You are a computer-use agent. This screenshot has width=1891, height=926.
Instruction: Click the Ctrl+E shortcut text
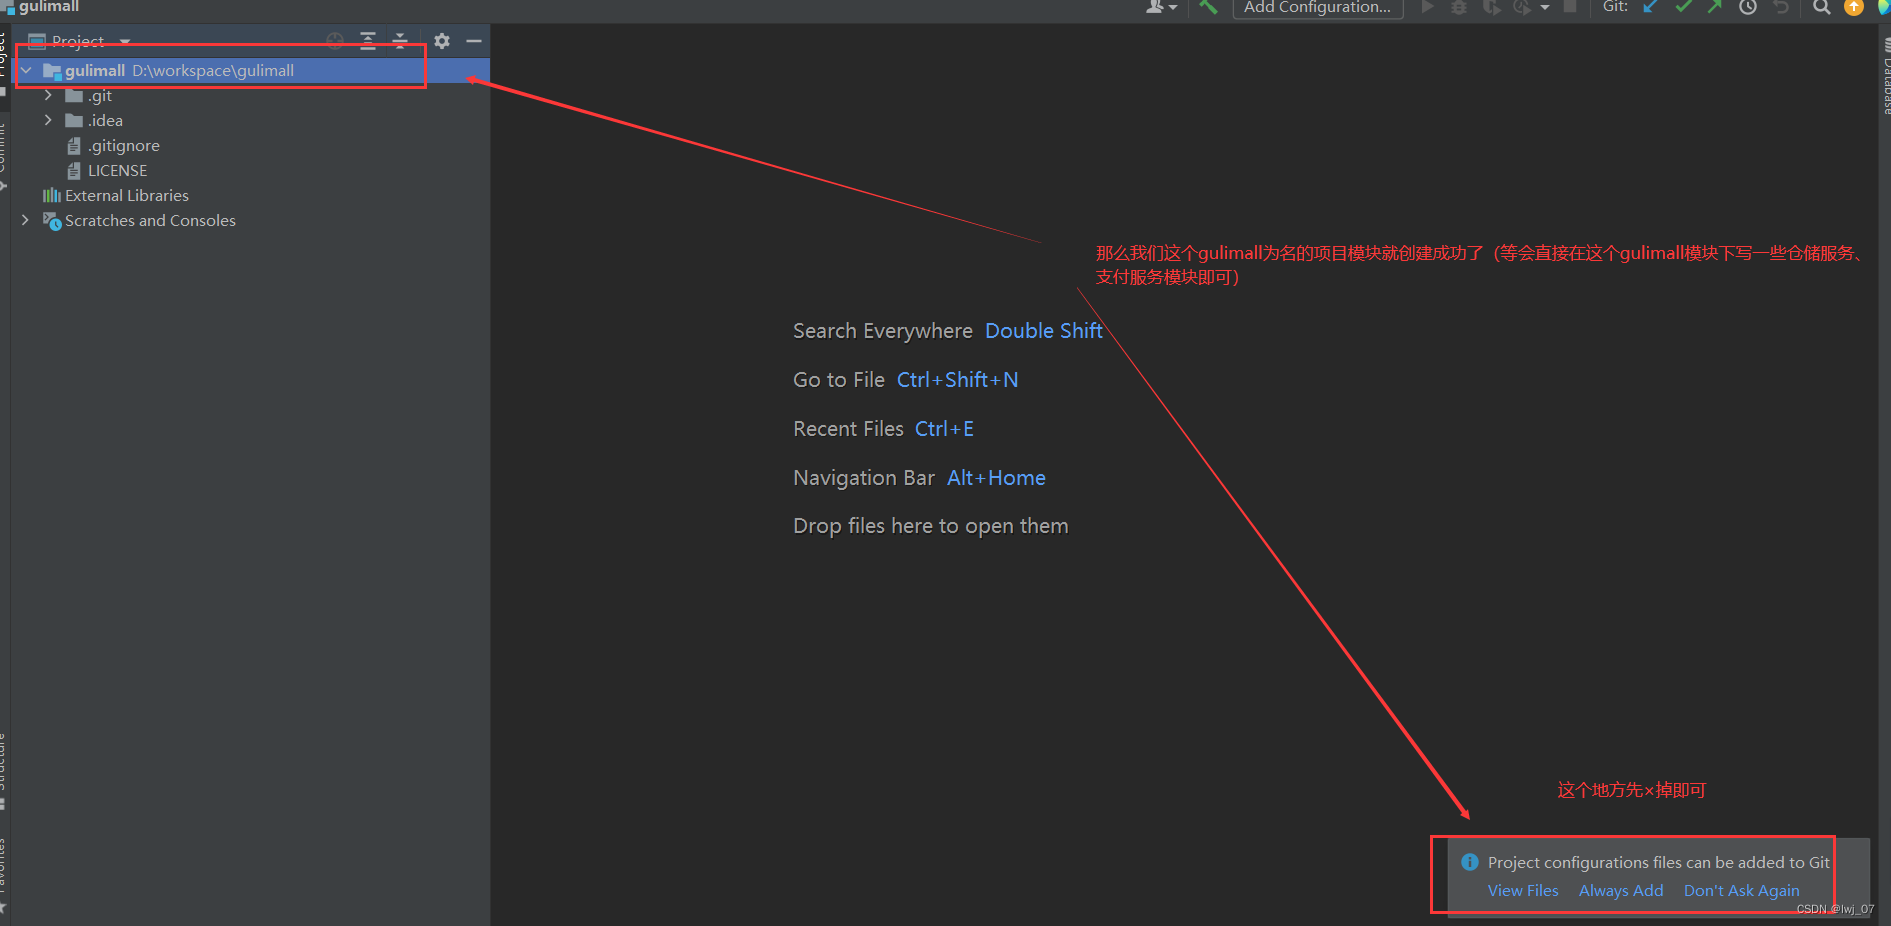click(944, 429)
